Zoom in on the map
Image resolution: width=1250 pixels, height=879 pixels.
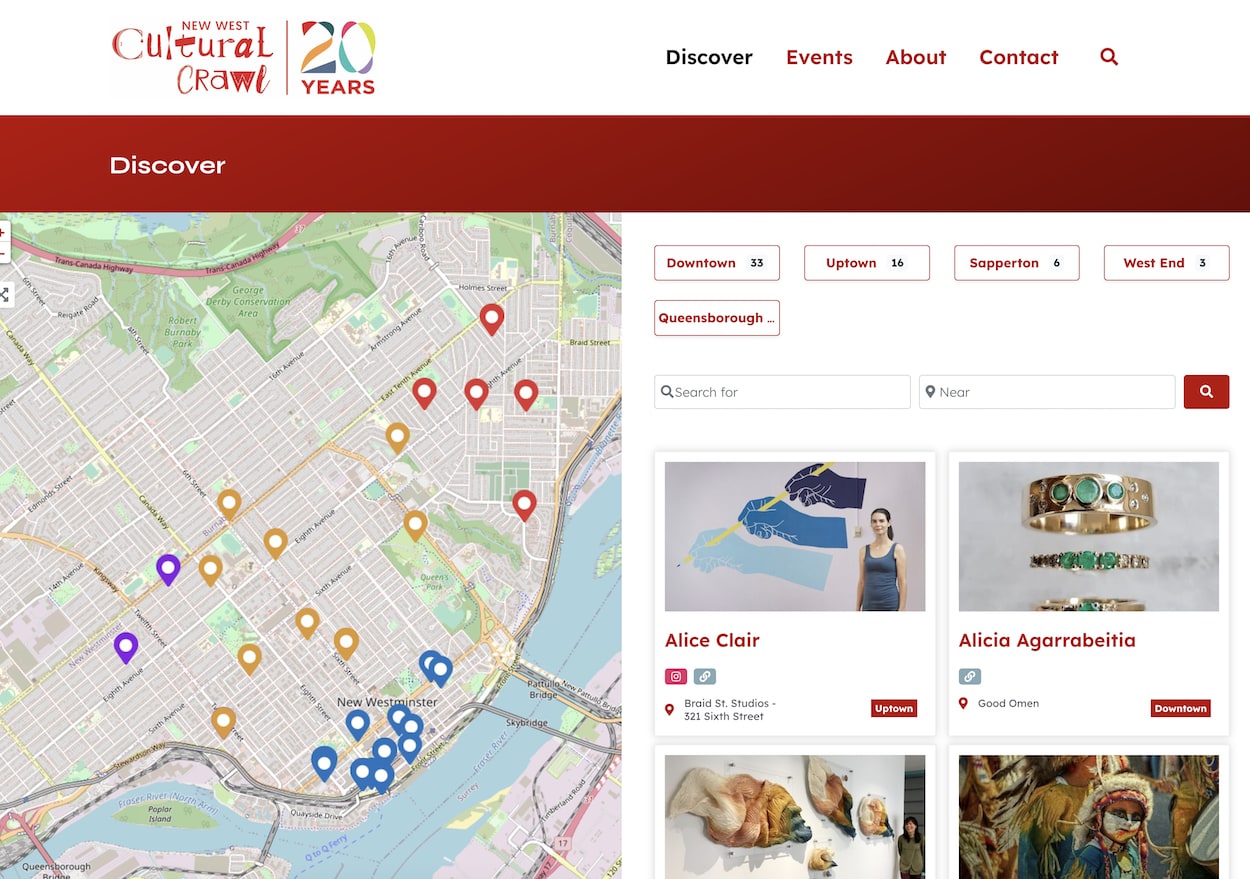click(x=3, y=233)
